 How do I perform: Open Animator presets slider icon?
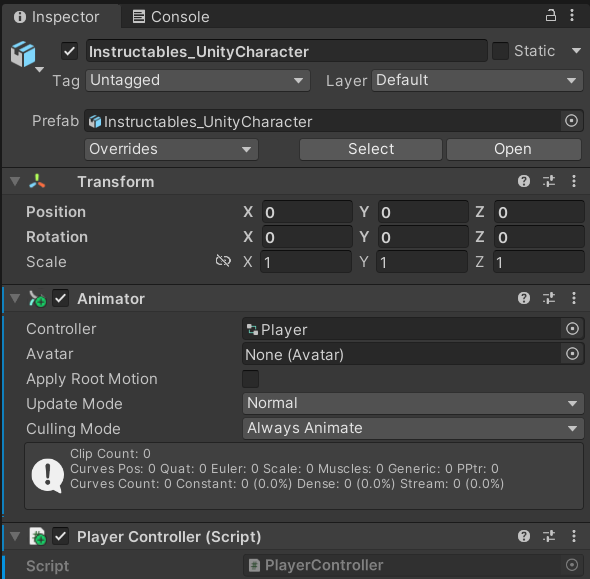549,298
